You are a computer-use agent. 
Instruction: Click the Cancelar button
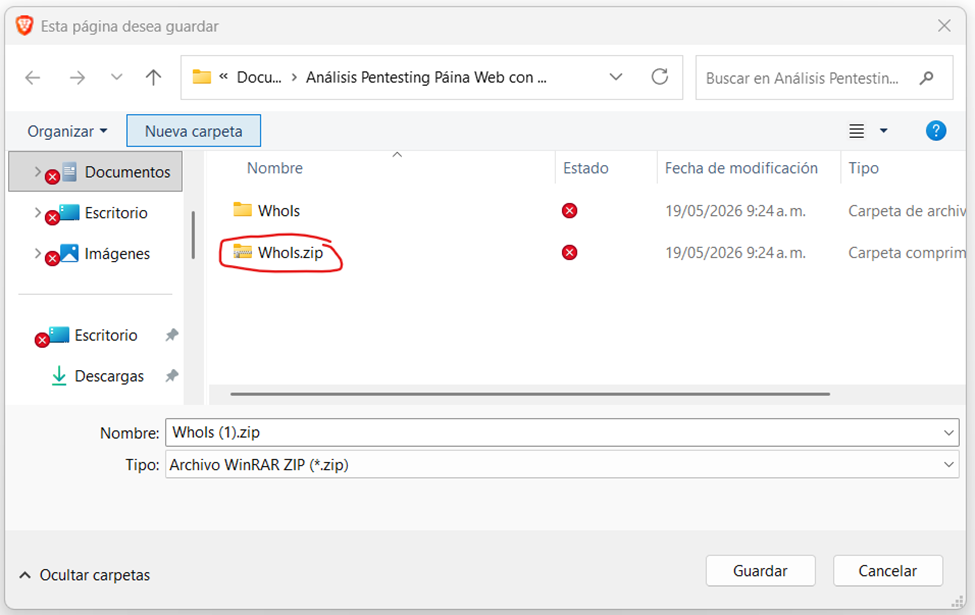[x=888, y=571]
